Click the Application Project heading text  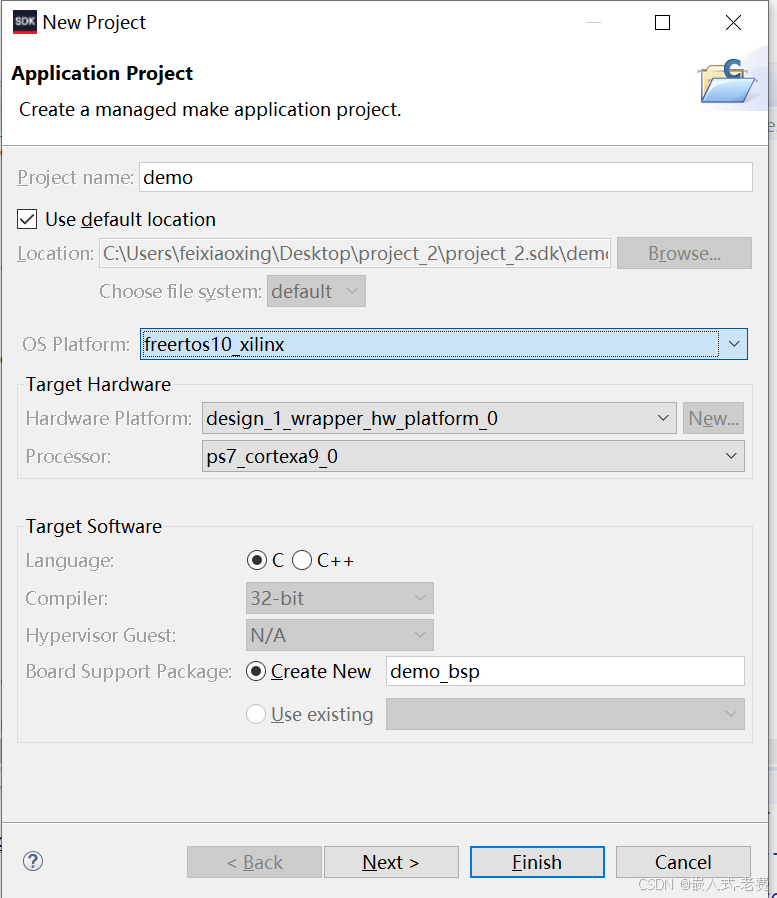[102, 73]
